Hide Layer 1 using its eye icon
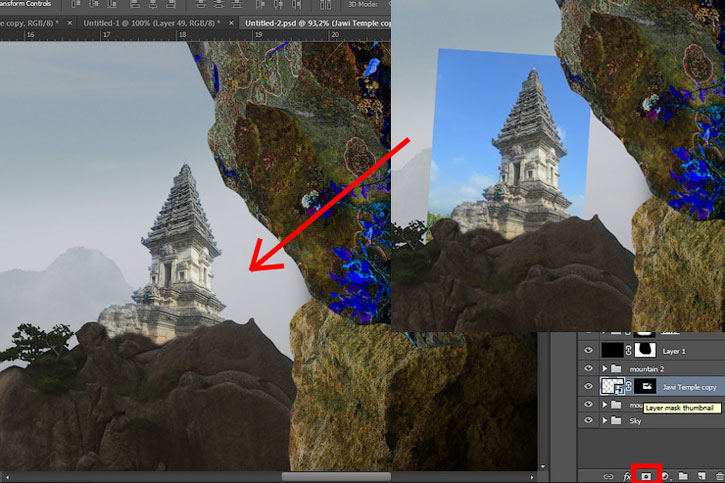725x483 pixels. (588, 350)
